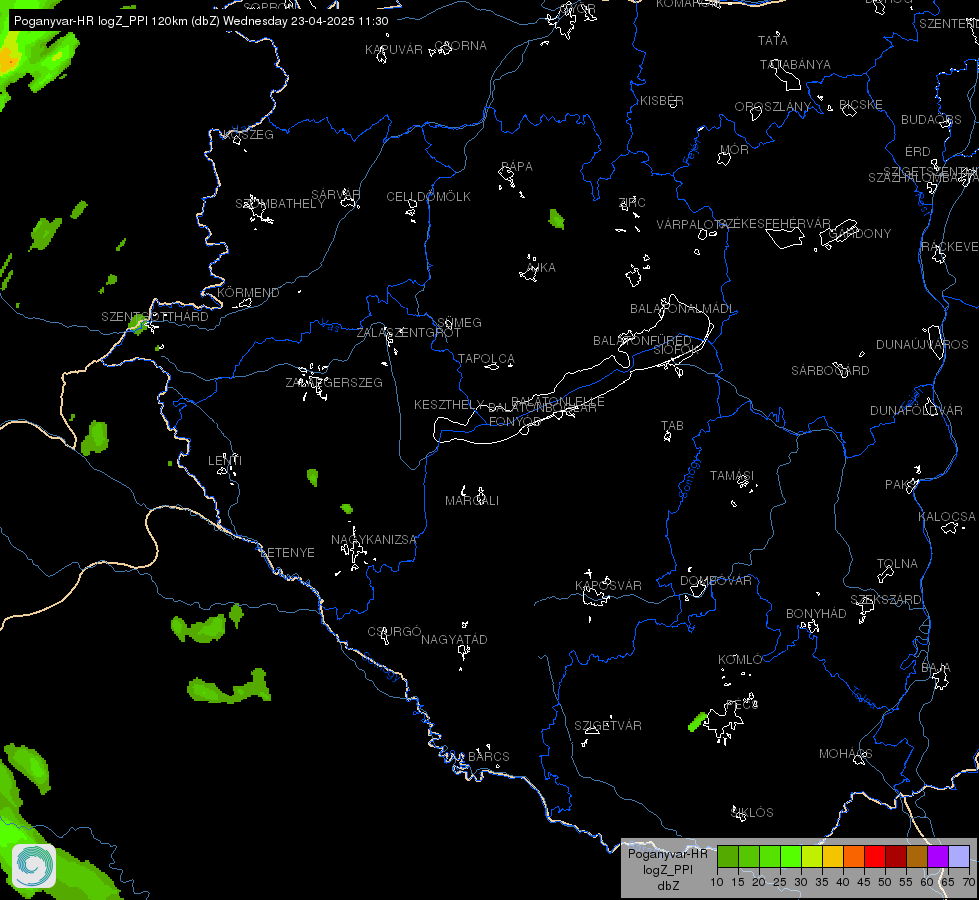Click the SZOMBATHELY city label
Viewport: 979px width, 900px height.
click(x=280, y=204)
